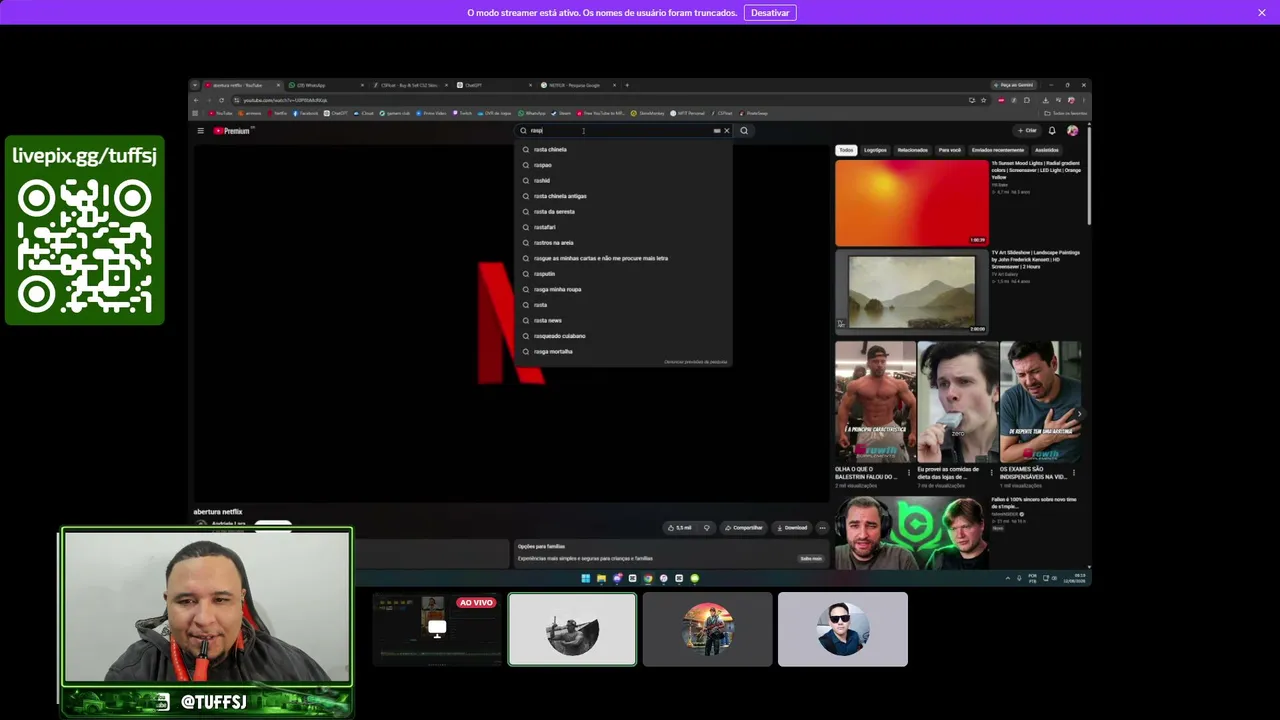Select suggestion "rasta chinela antigas"
Screen dimensions: 1280x720
[x=623, y=196]
